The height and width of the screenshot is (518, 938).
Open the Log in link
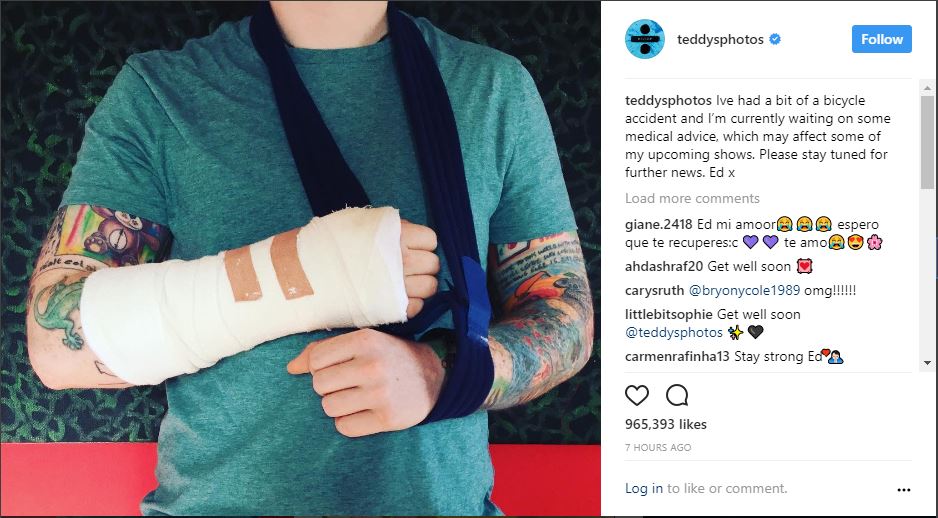pos(644,489)
